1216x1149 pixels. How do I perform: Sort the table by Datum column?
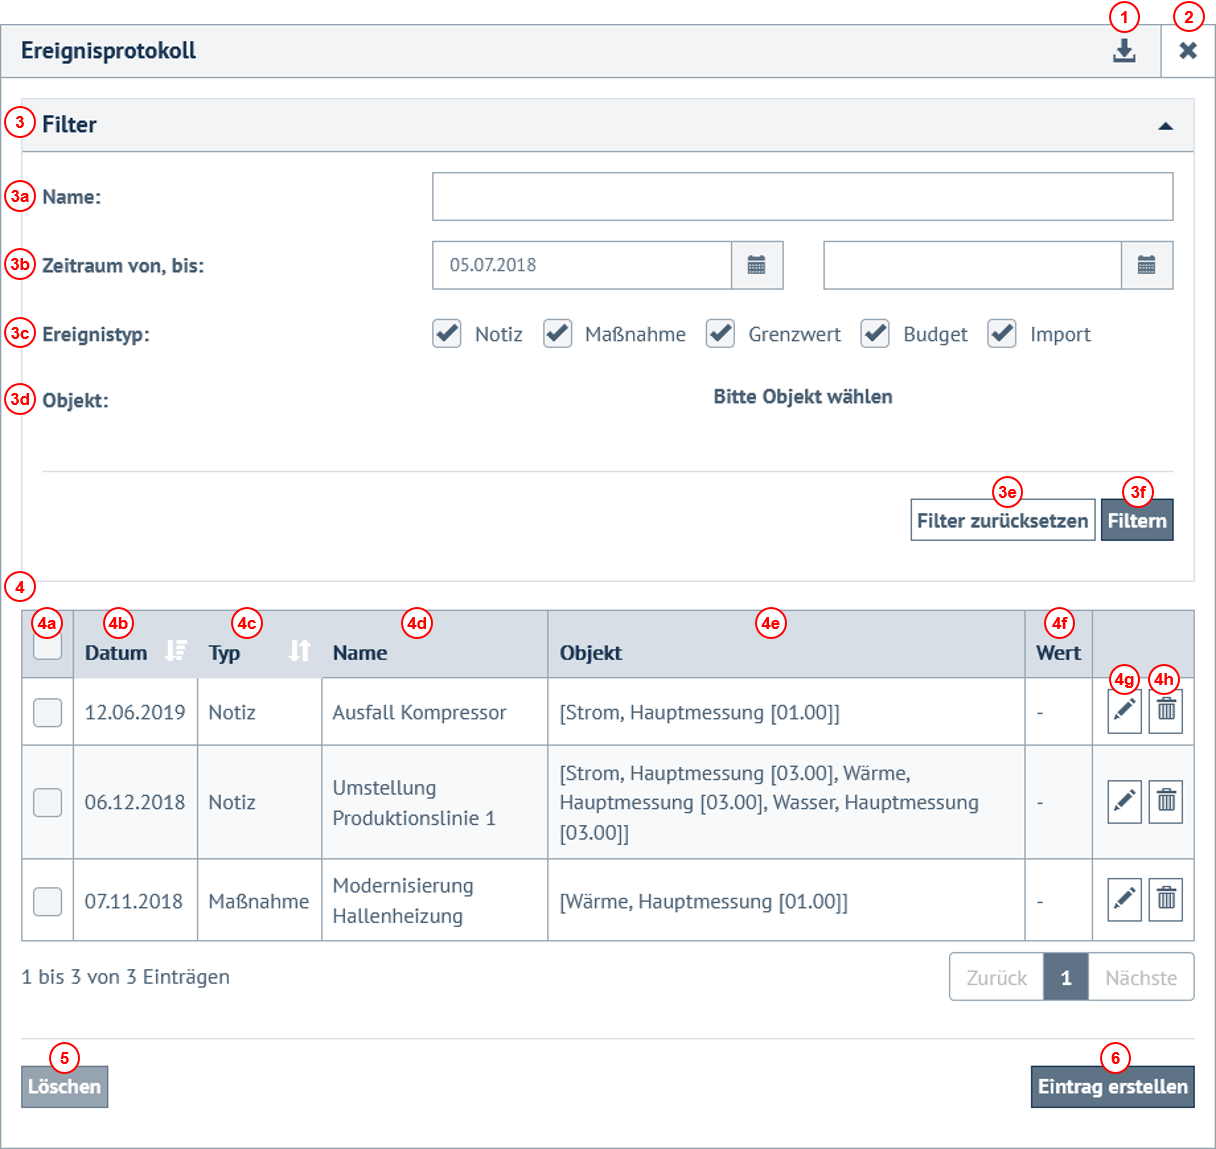point(176,652)
